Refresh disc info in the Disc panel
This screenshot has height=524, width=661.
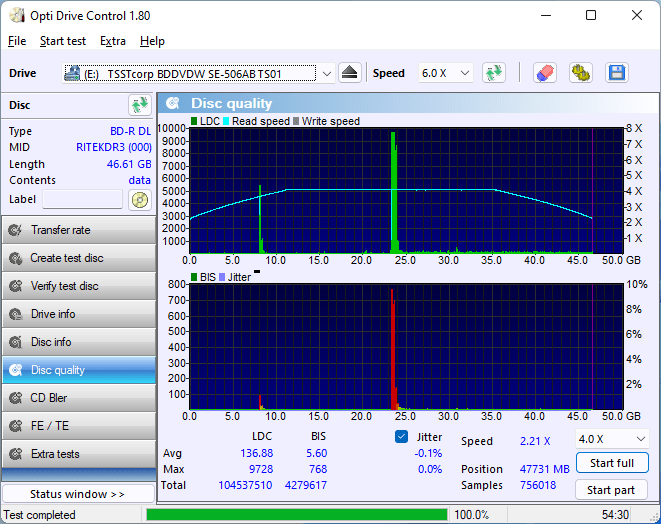139,105
